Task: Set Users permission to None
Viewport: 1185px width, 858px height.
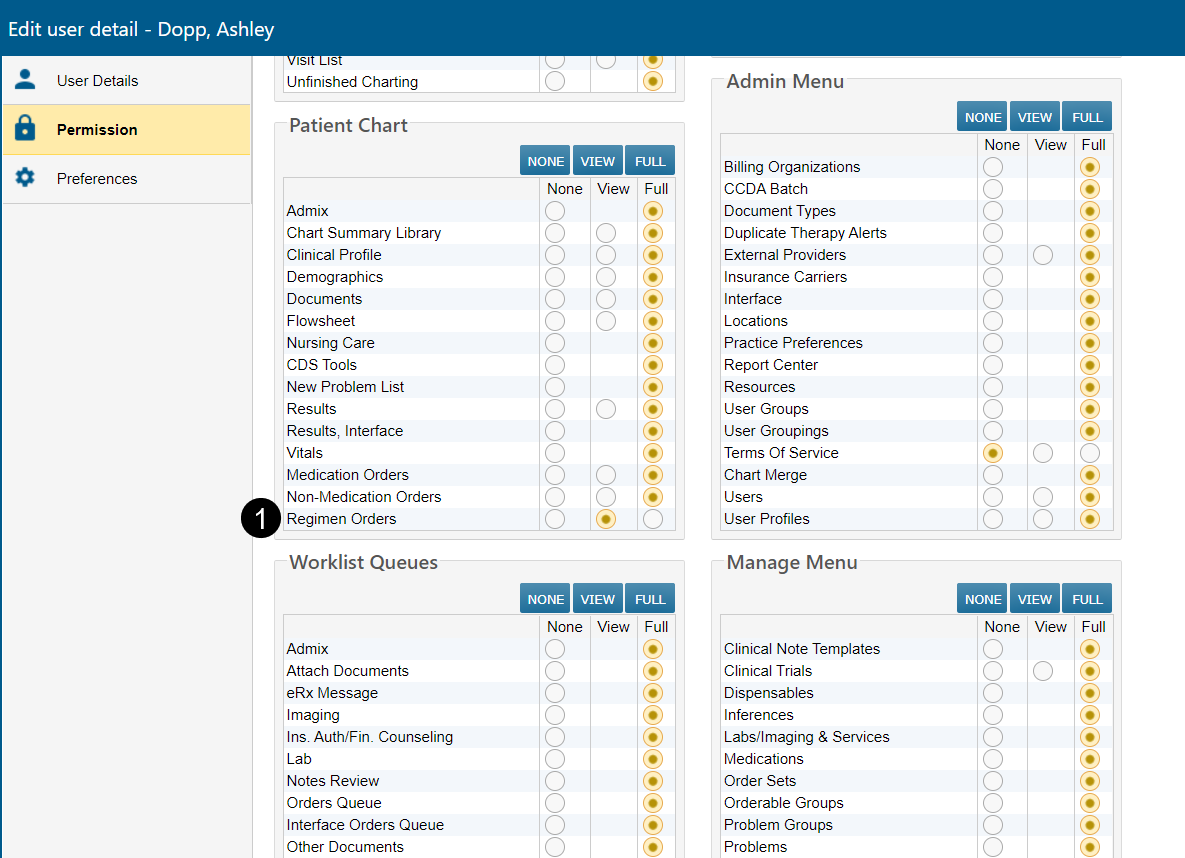Action: point(992,497)
